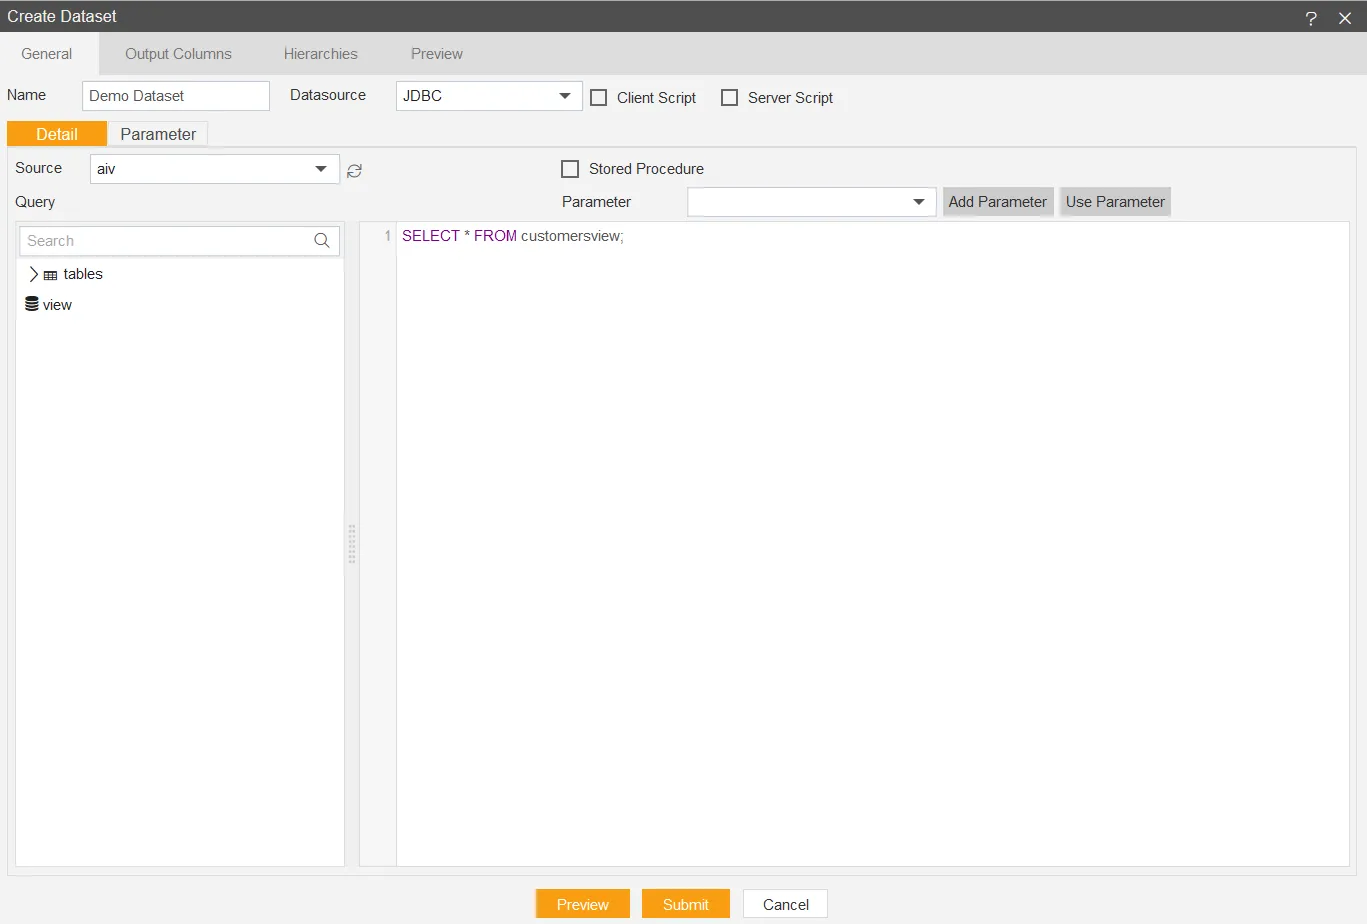Open the Datasource JDBC dropdown

[x=489, y=96]
